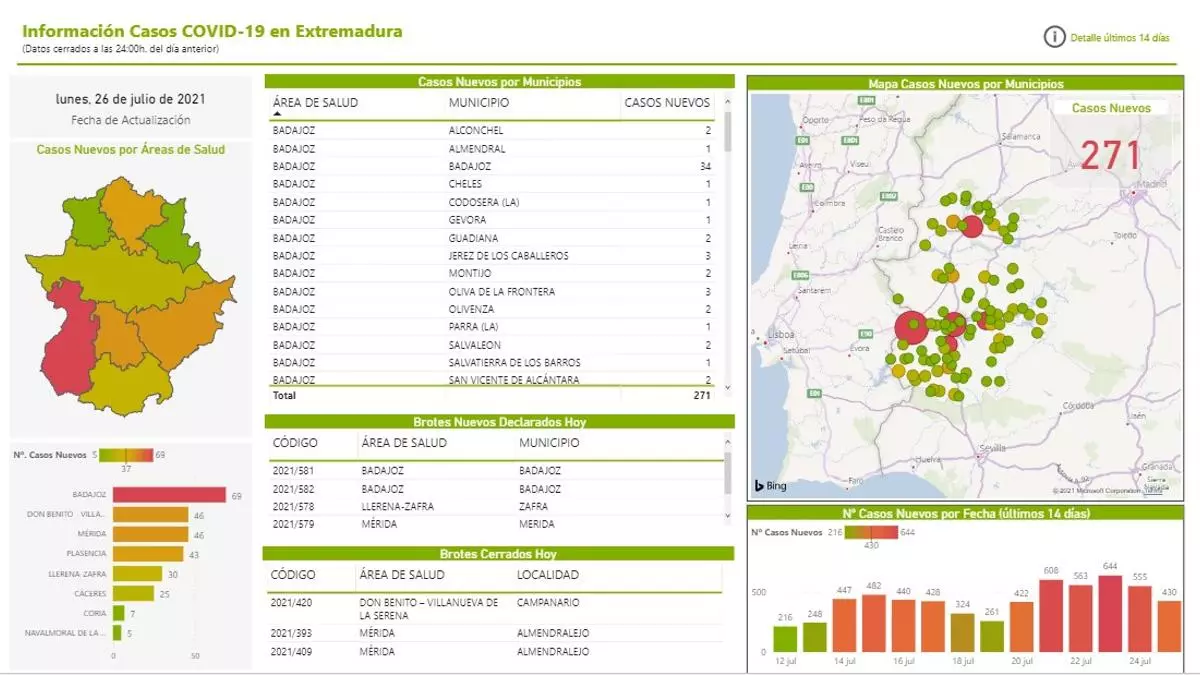Viewport: 1200px width, 675px height.
Task: Click the scroll-down arrow of the municipios table
Action: pos(727,386)
